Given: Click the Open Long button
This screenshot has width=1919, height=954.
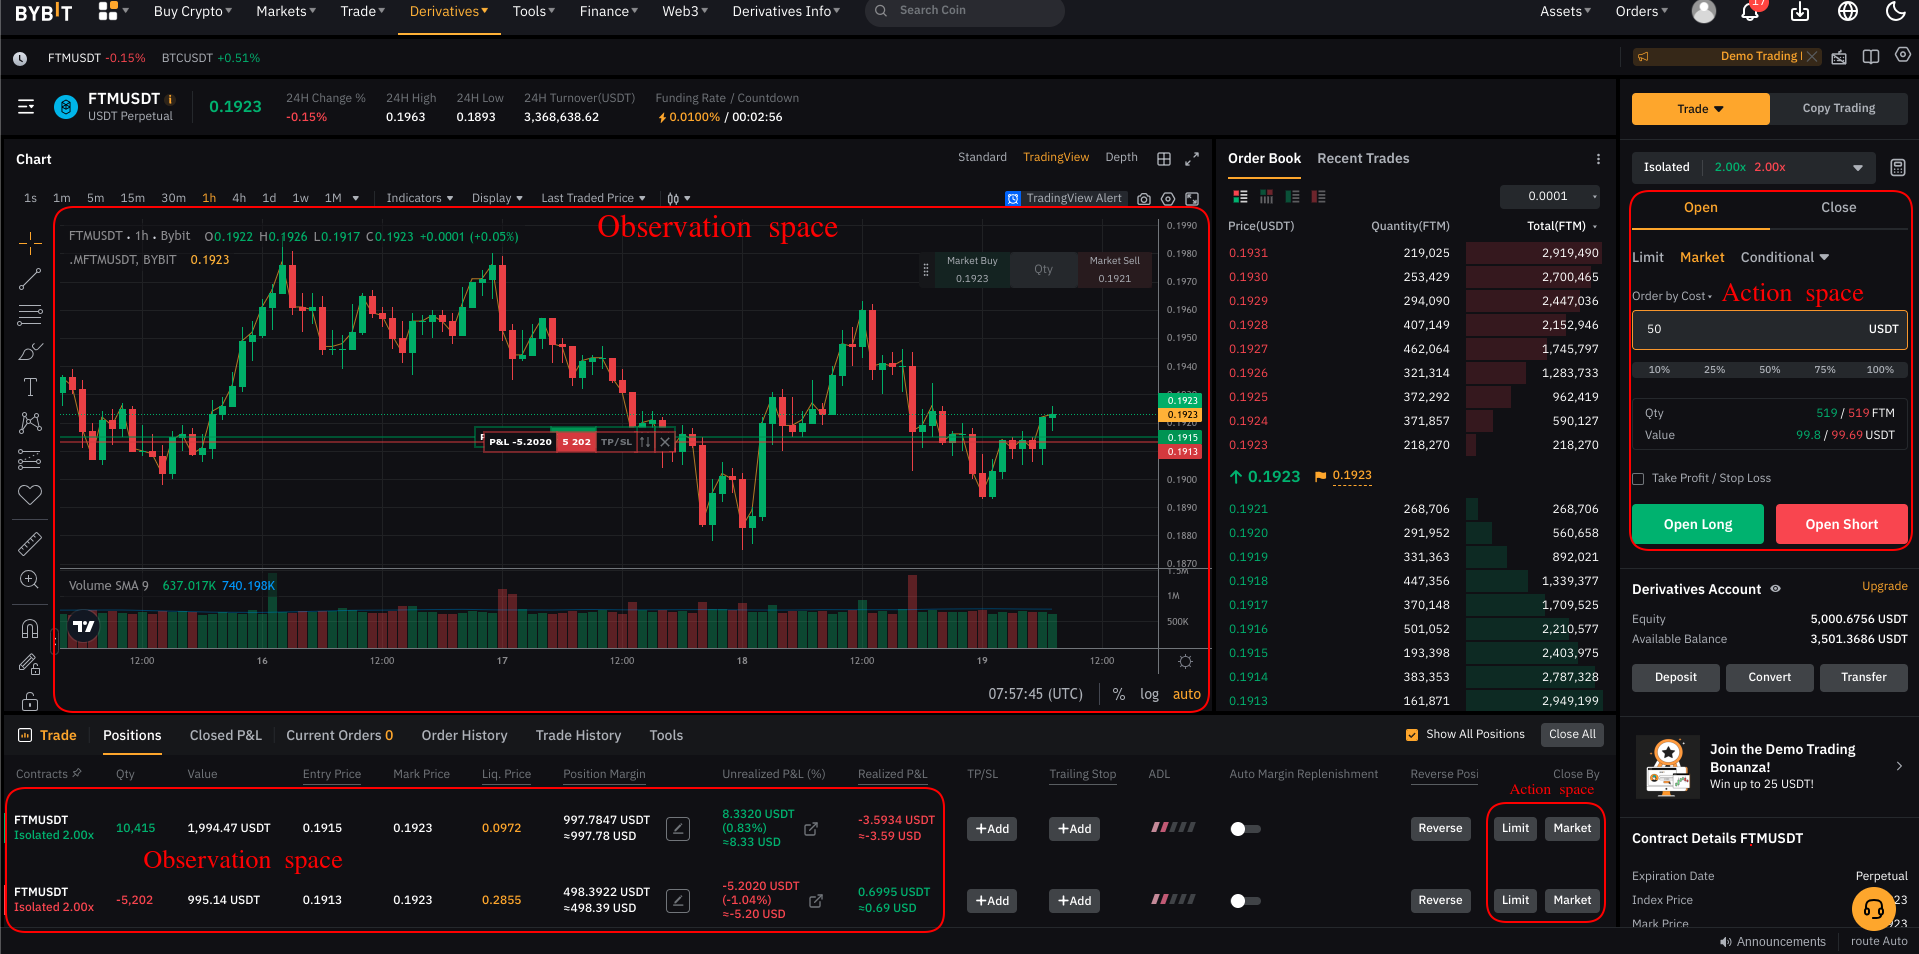Looking at the screenshot, I should click(x=1698, y=524).
